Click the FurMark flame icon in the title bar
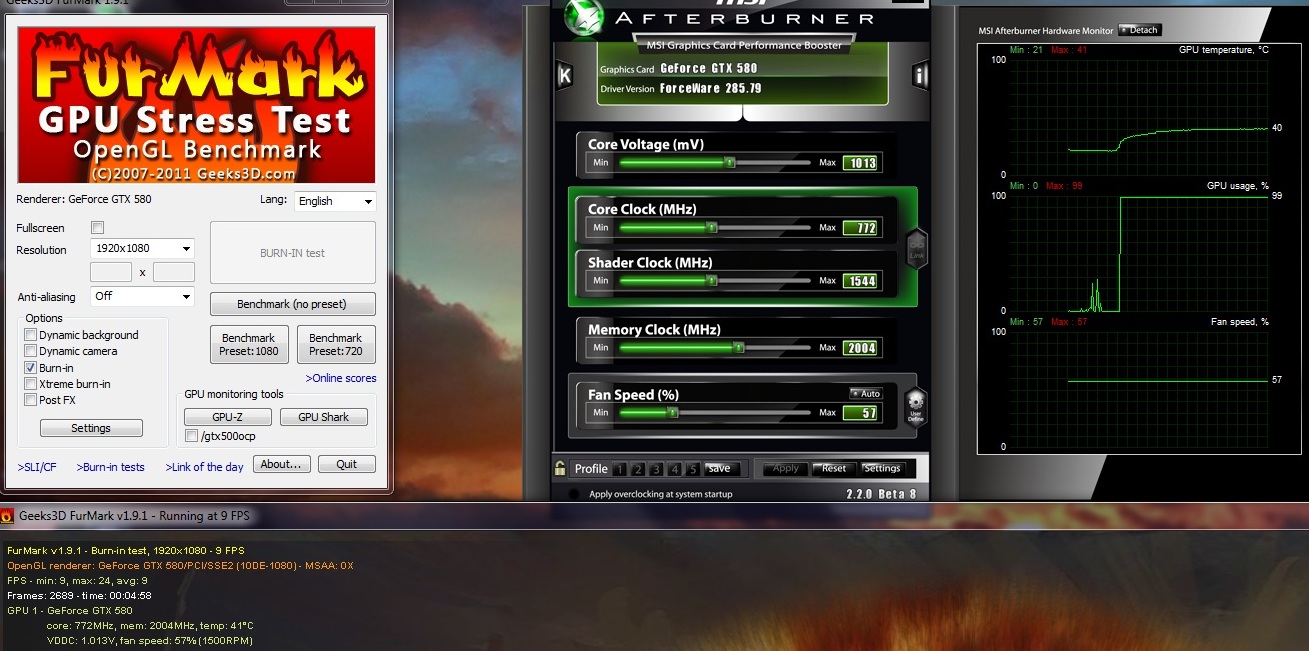Image resolution: width=1309 pixels, height=651 pixels. (7, 516)
